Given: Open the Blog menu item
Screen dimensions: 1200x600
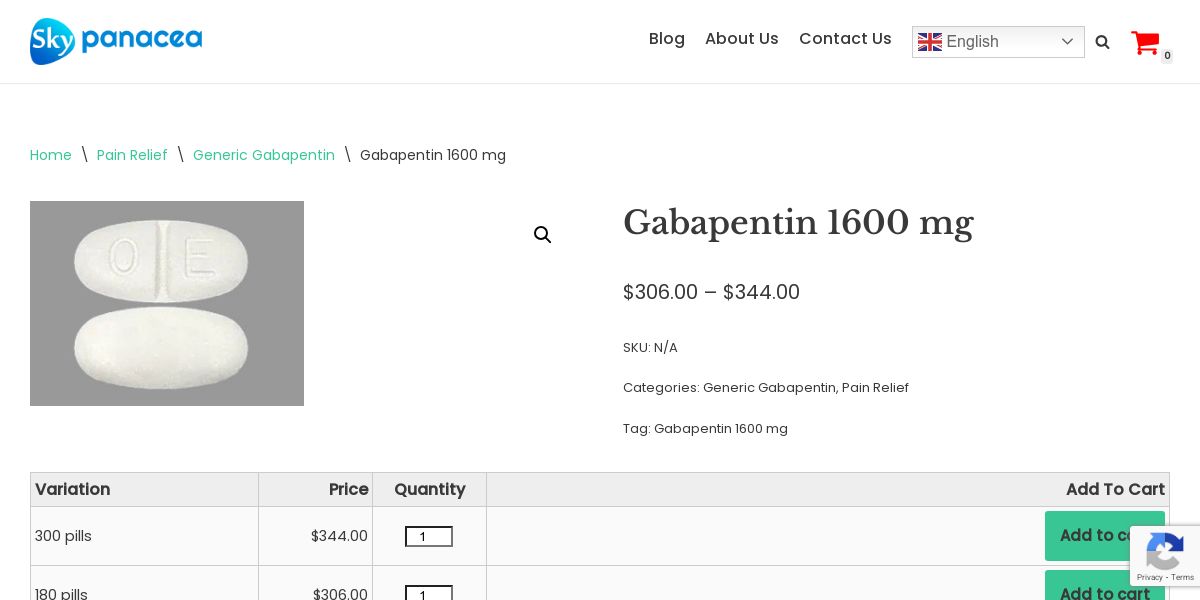Looking at the screenshot, I should [x=667, y=39].
